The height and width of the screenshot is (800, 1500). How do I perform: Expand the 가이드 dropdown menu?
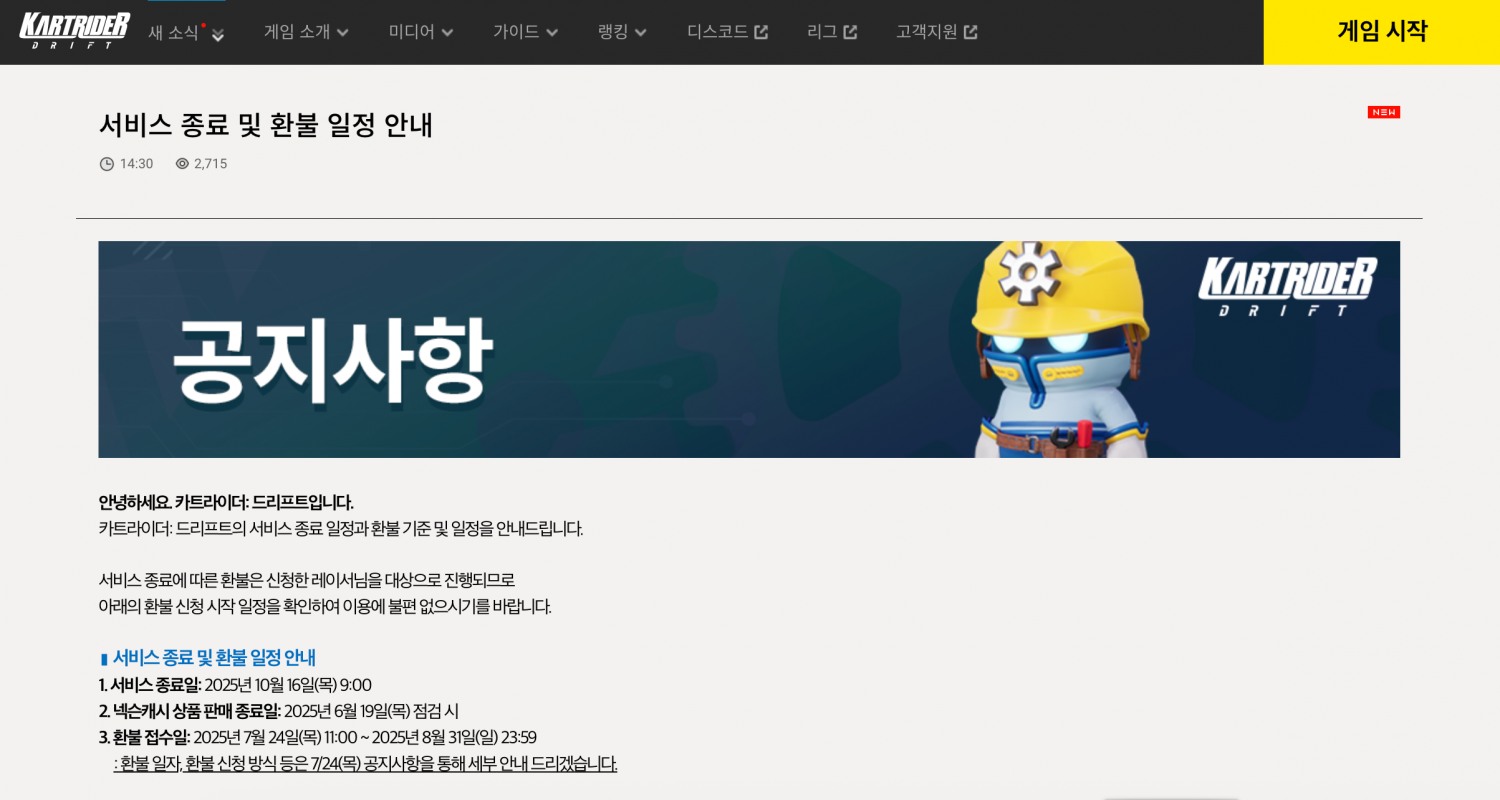pos(524,32)
